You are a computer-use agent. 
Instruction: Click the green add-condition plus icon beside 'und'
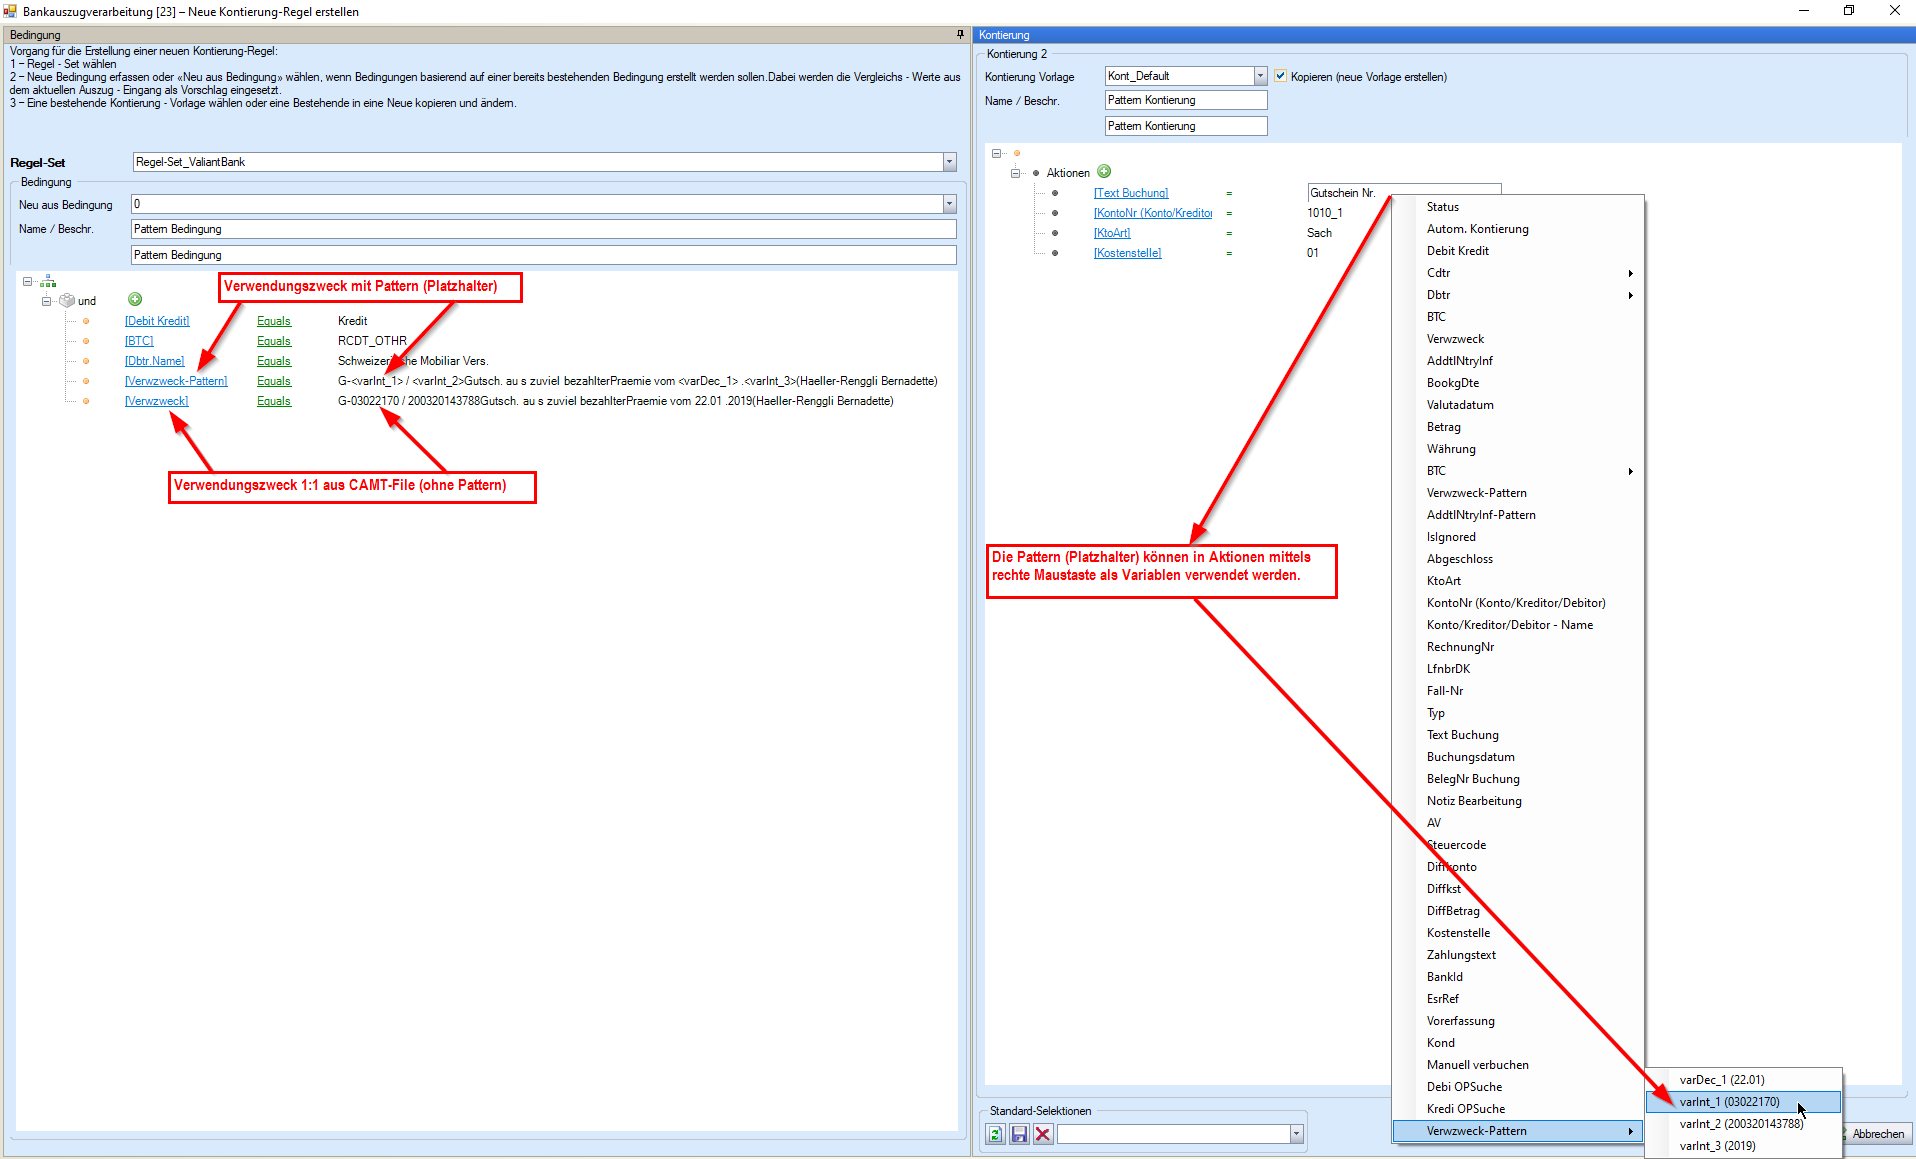[x=135, y=299]
